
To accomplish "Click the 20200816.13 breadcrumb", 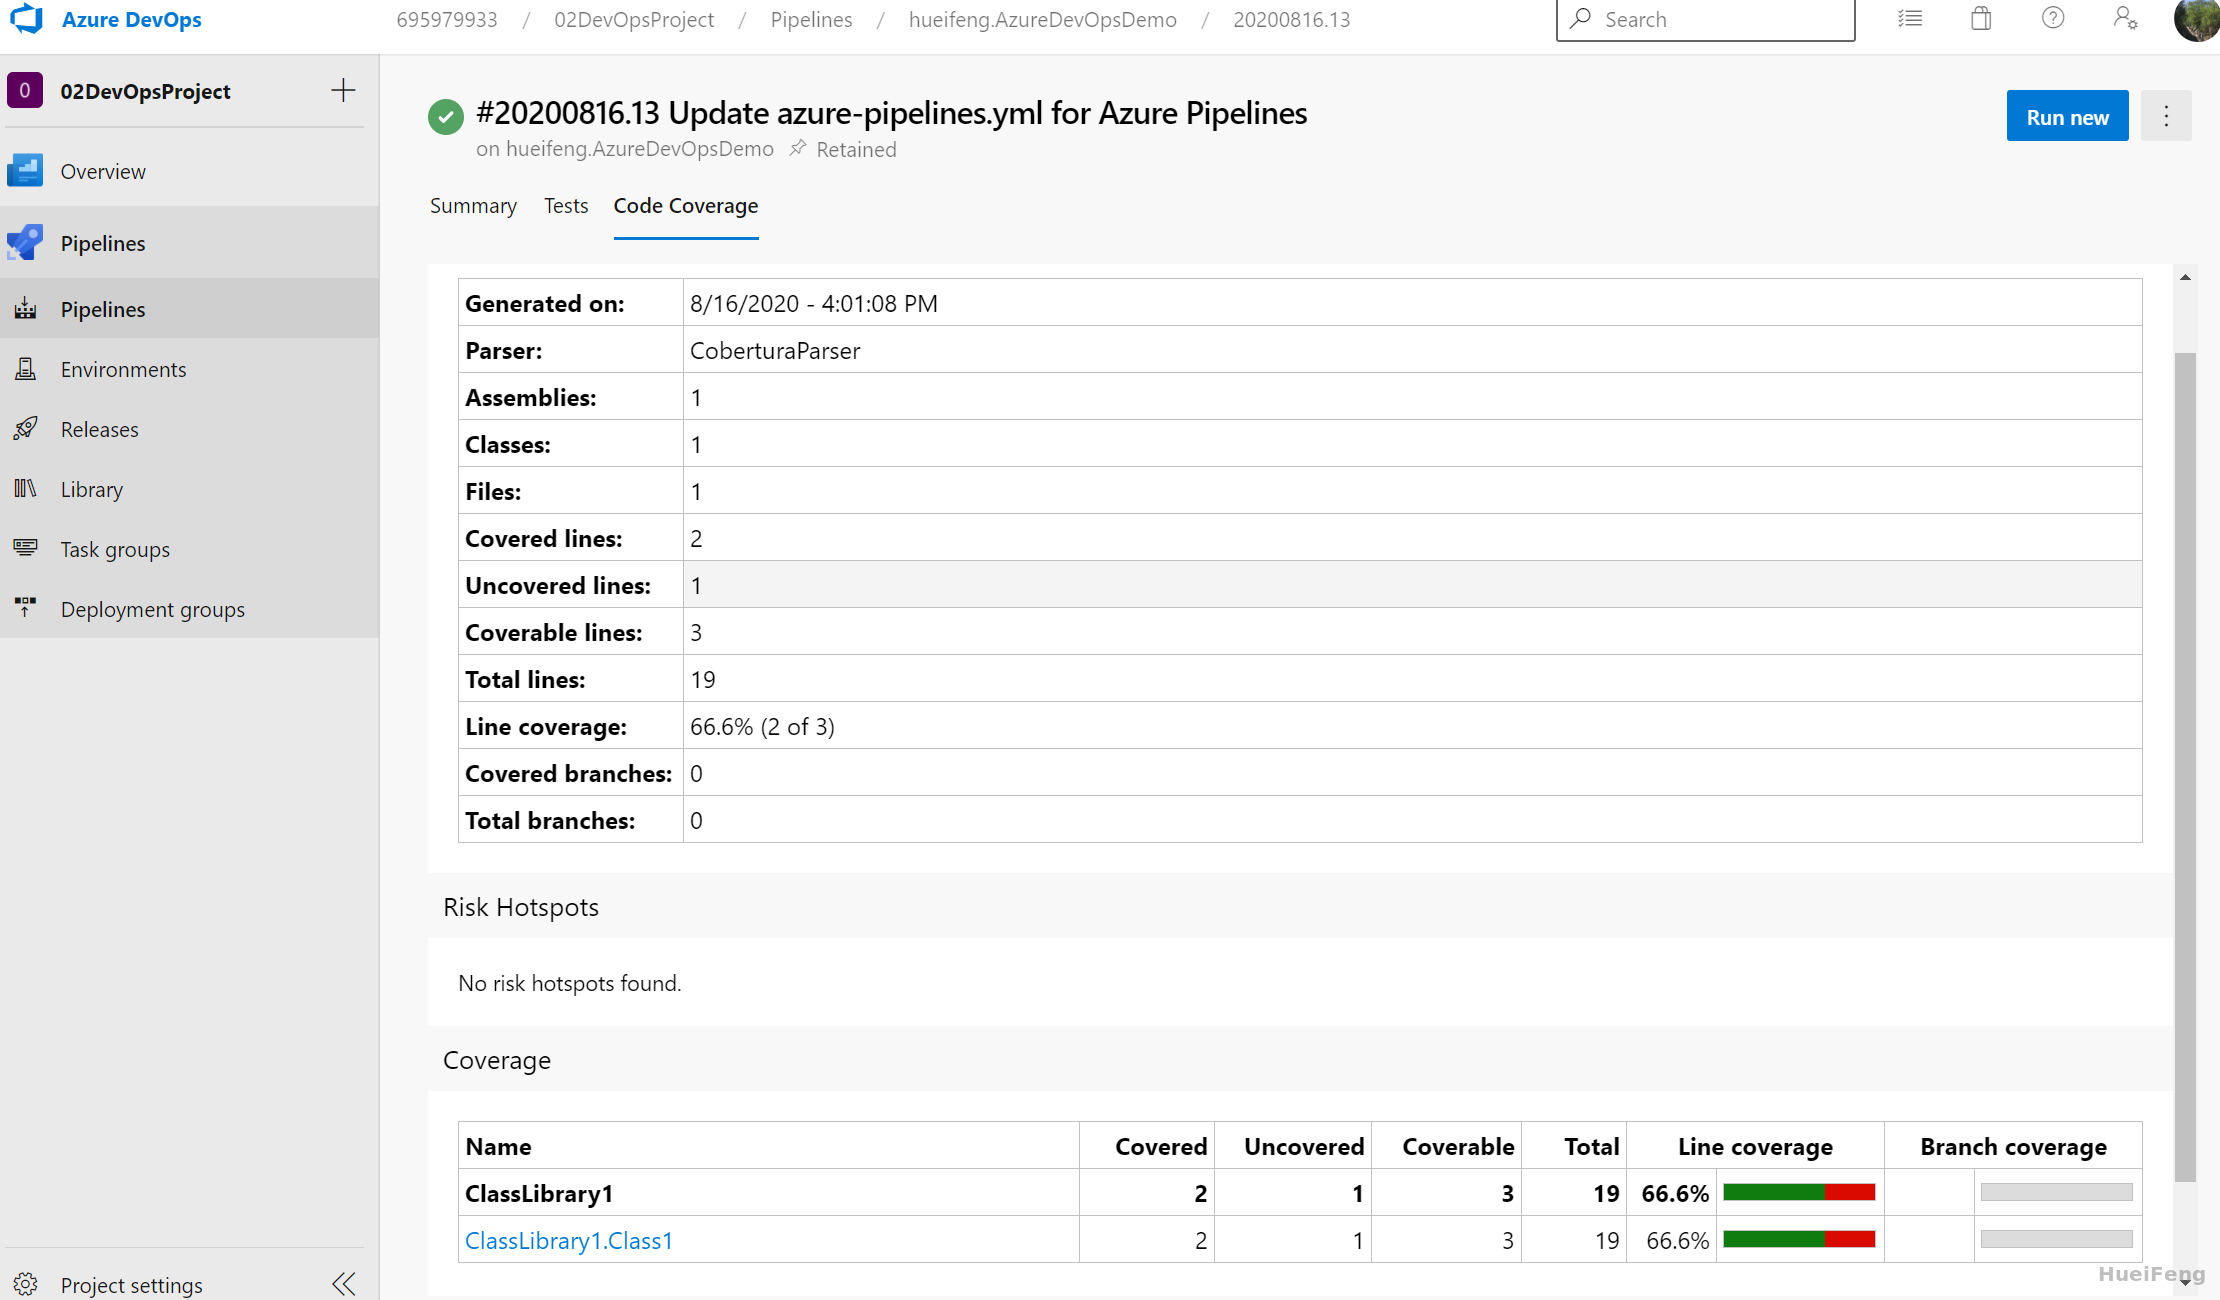I will pos(1291,19).
